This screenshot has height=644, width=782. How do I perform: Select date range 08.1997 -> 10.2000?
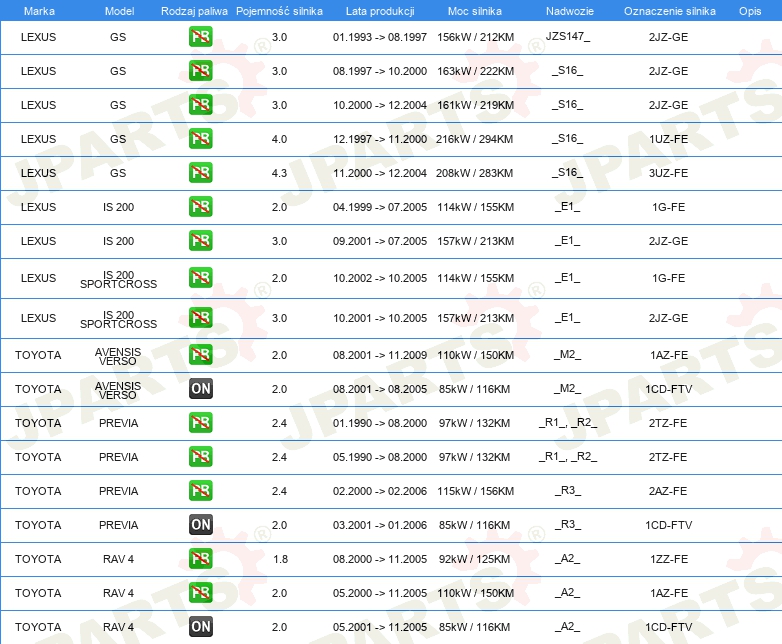tap(380, 71)
